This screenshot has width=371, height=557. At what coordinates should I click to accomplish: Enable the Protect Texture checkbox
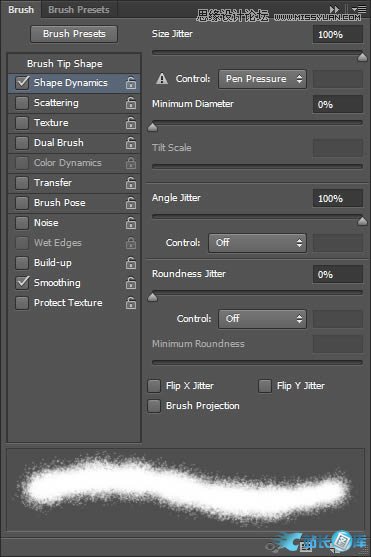point(22,303)
